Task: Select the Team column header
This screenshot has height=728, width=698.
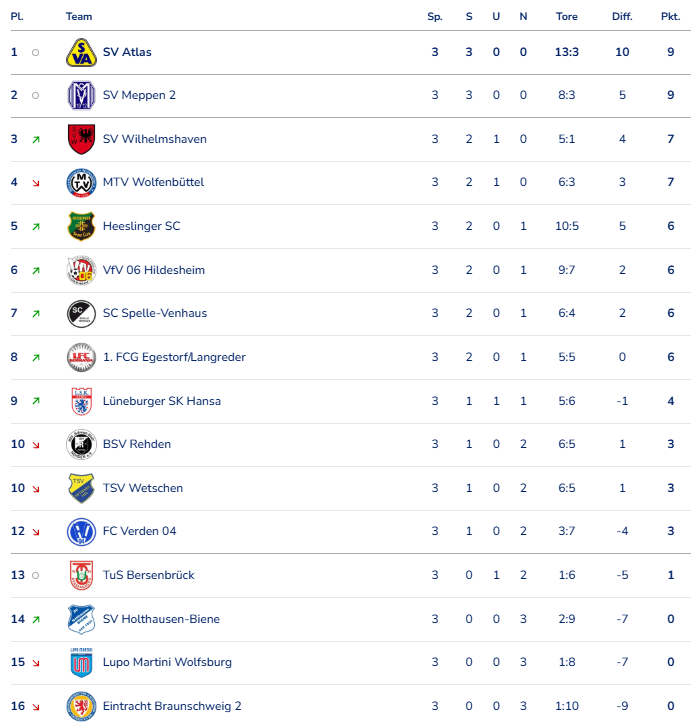Action: tap(79, 17)
